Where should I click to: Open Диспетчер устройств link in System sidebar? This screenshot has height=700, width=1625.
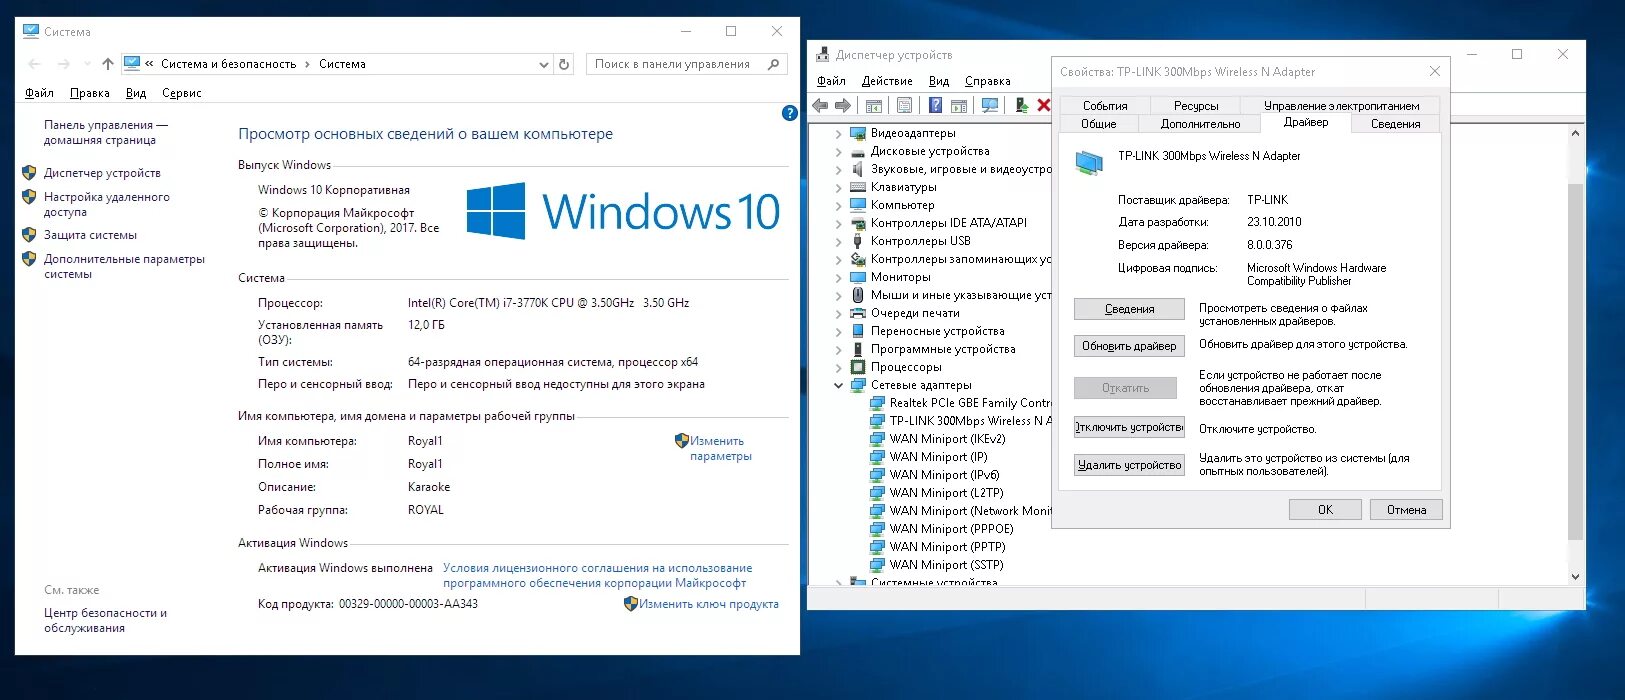click(102, 173)
